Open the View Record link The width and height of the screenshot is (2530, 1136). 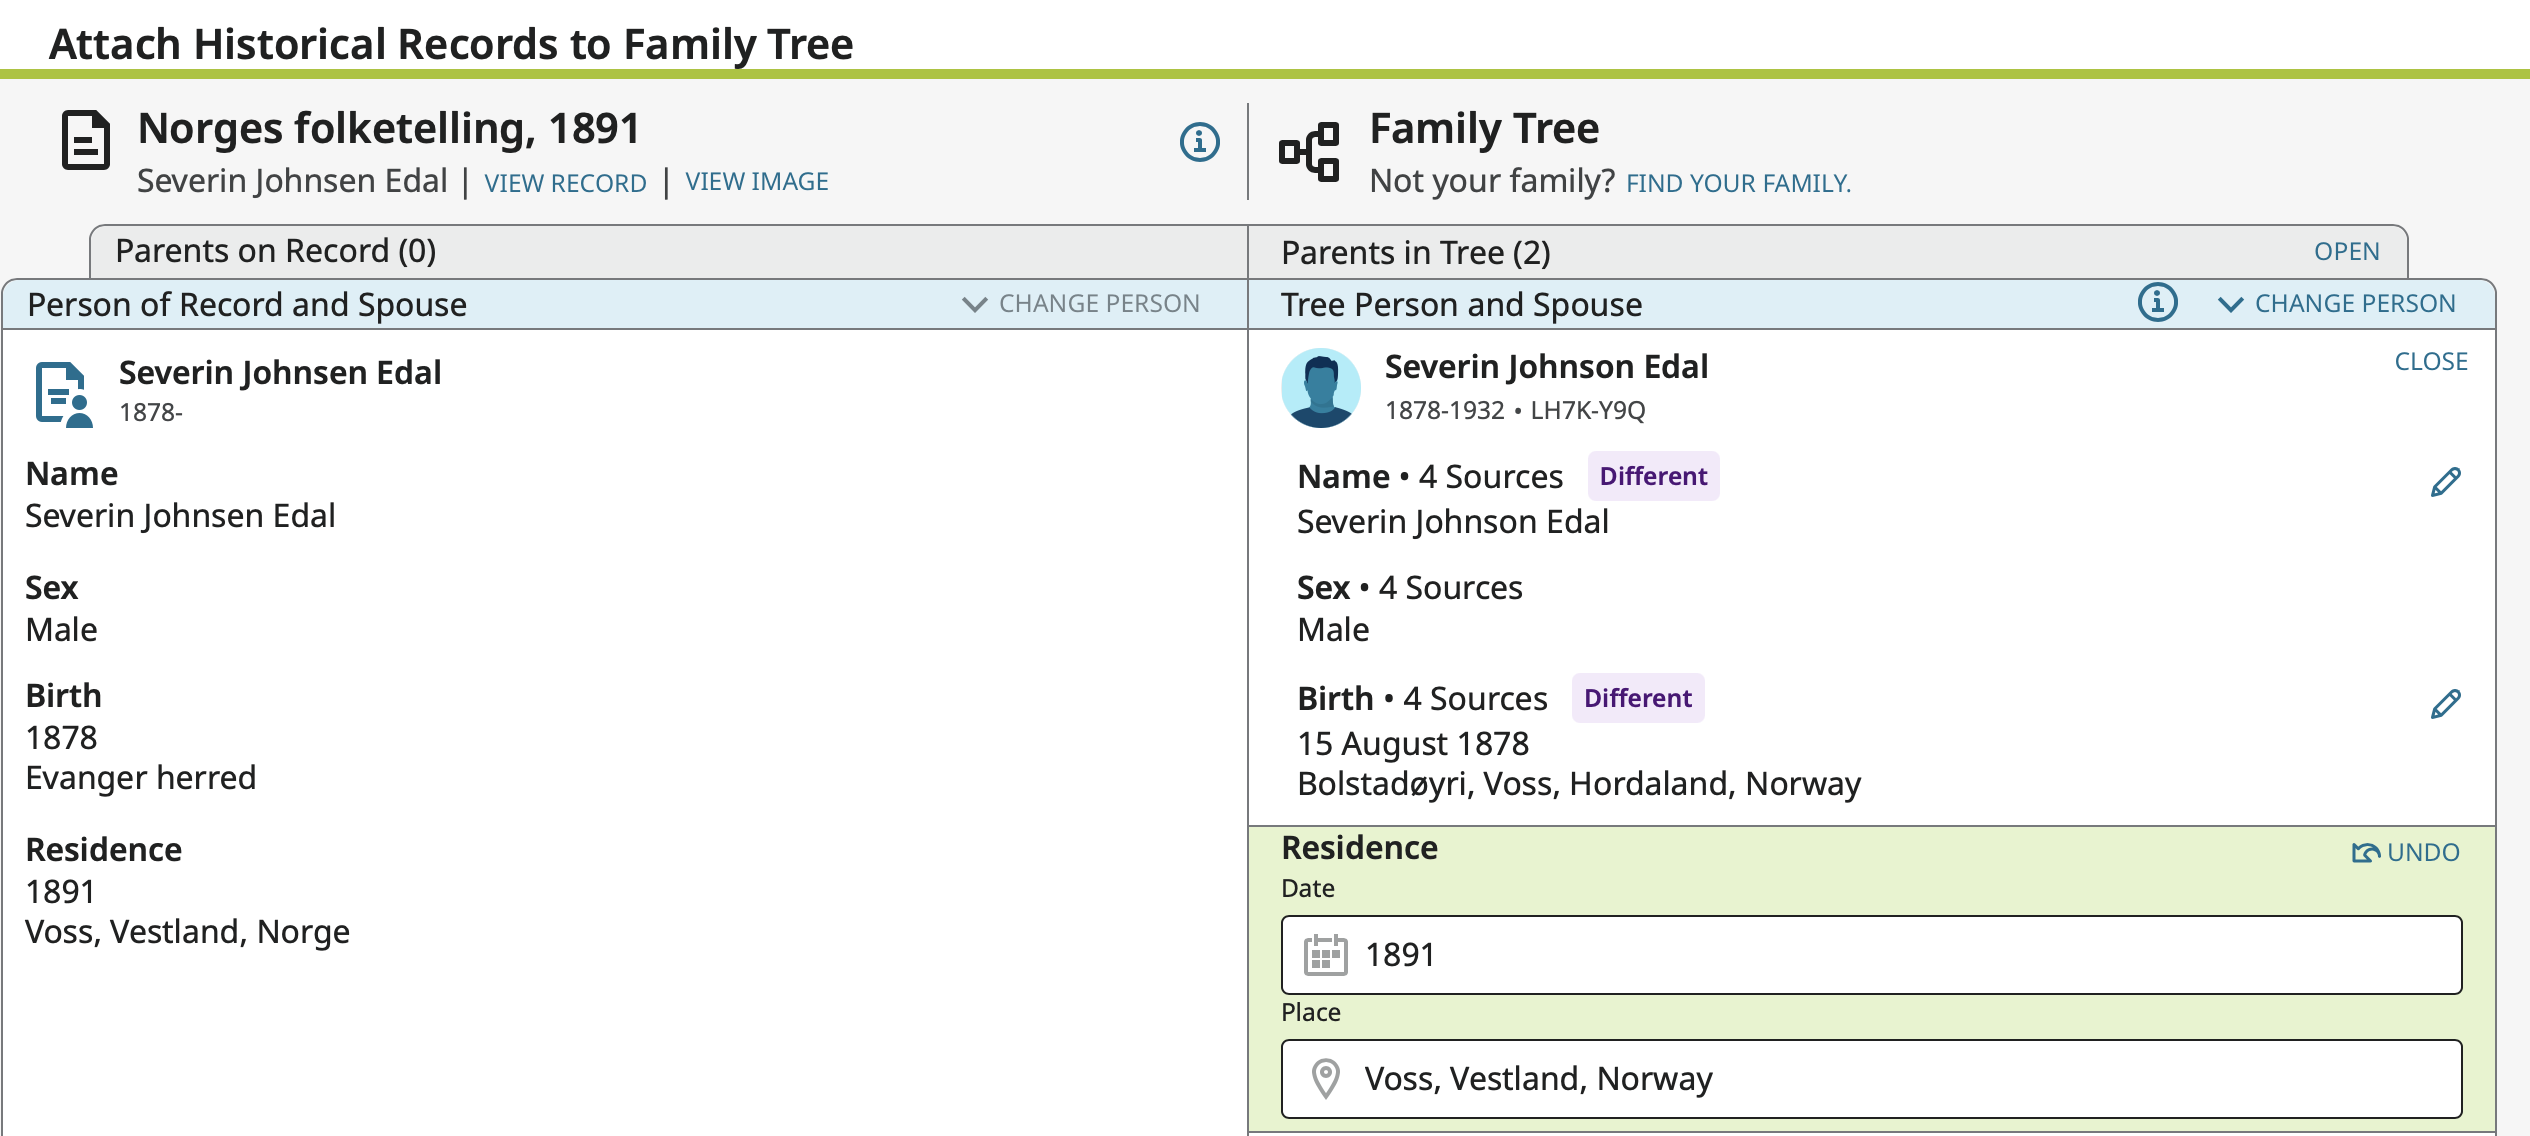(x=565, y=183)
